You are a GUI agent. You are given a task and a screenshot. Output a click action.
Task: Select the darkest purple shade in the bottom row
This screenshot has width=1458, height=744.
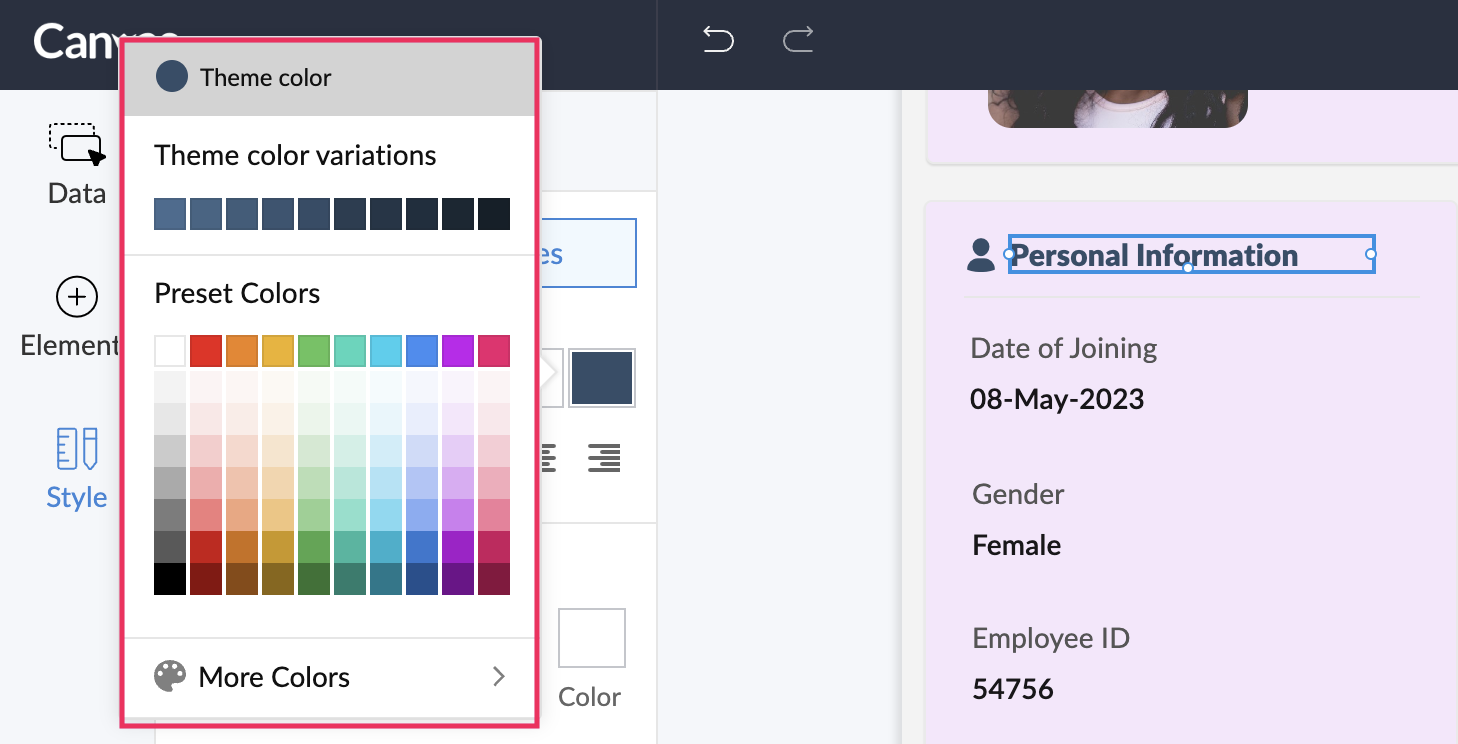coord(458,579)
